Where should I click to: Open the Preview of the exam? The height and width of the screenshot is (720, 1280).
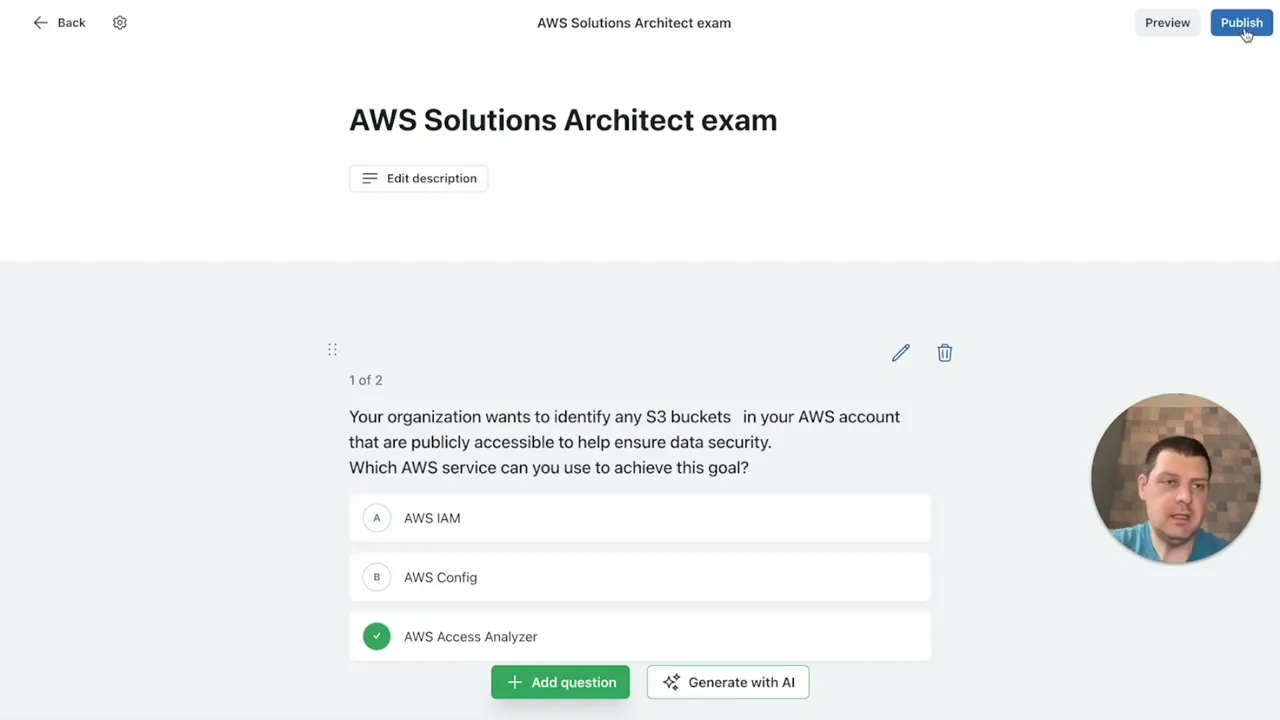coord(1167,23)
